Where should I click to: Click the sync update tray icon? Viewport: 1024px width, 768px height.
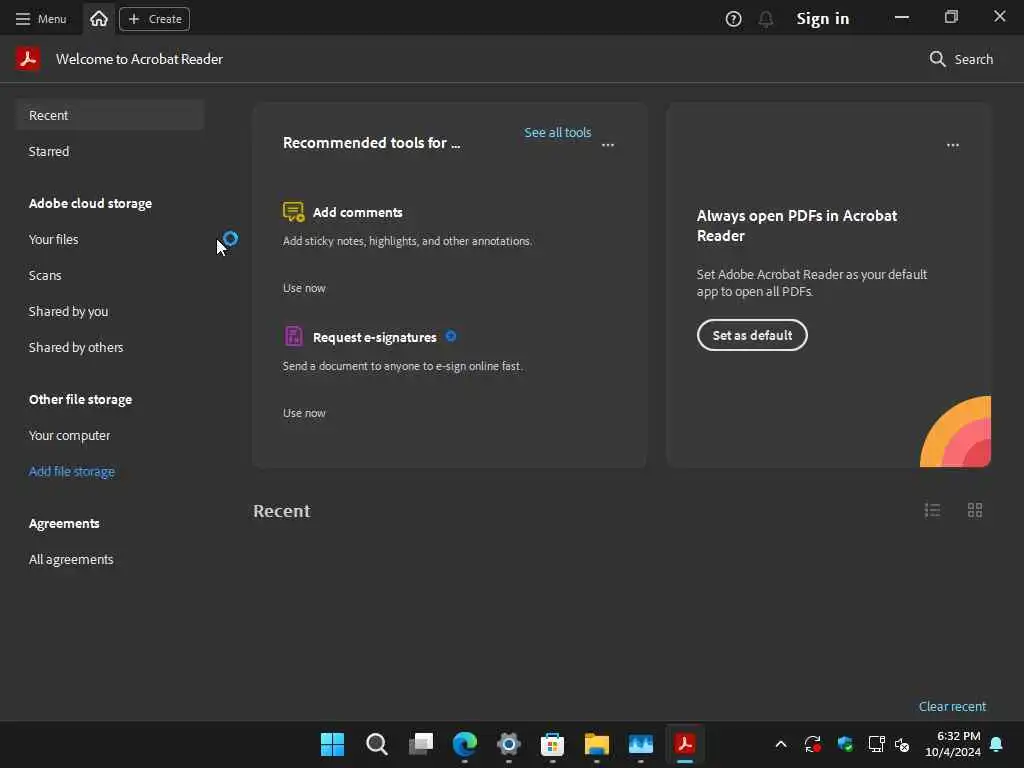coord(812,744)
